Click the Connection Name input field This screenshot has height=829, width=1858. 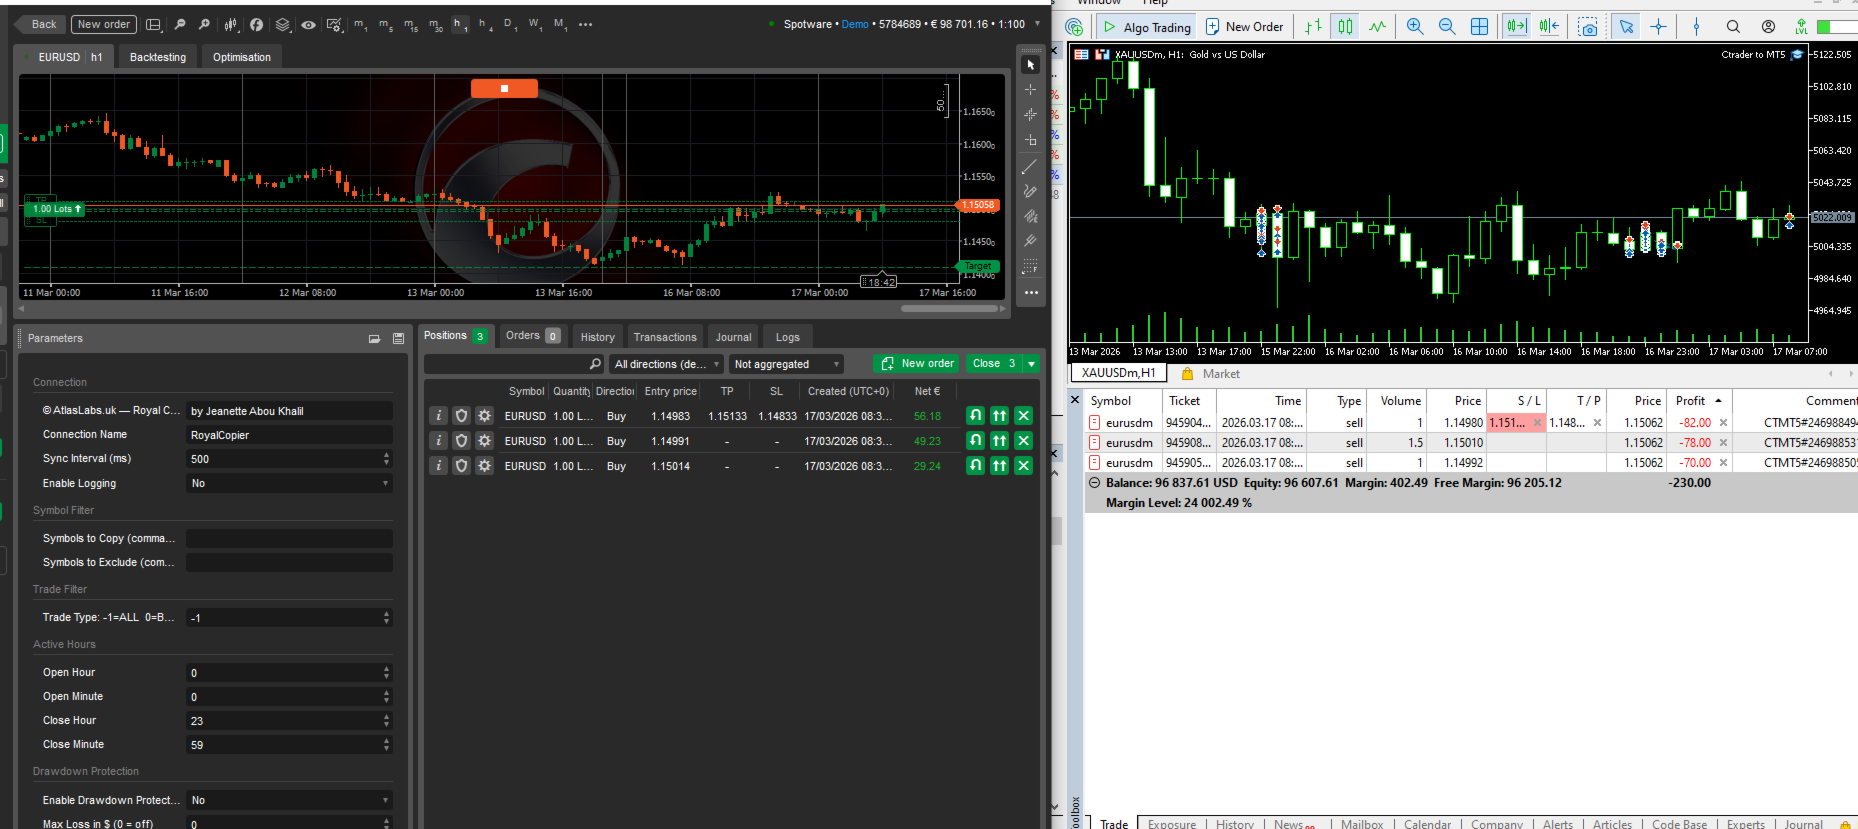(x=289, y=435)
